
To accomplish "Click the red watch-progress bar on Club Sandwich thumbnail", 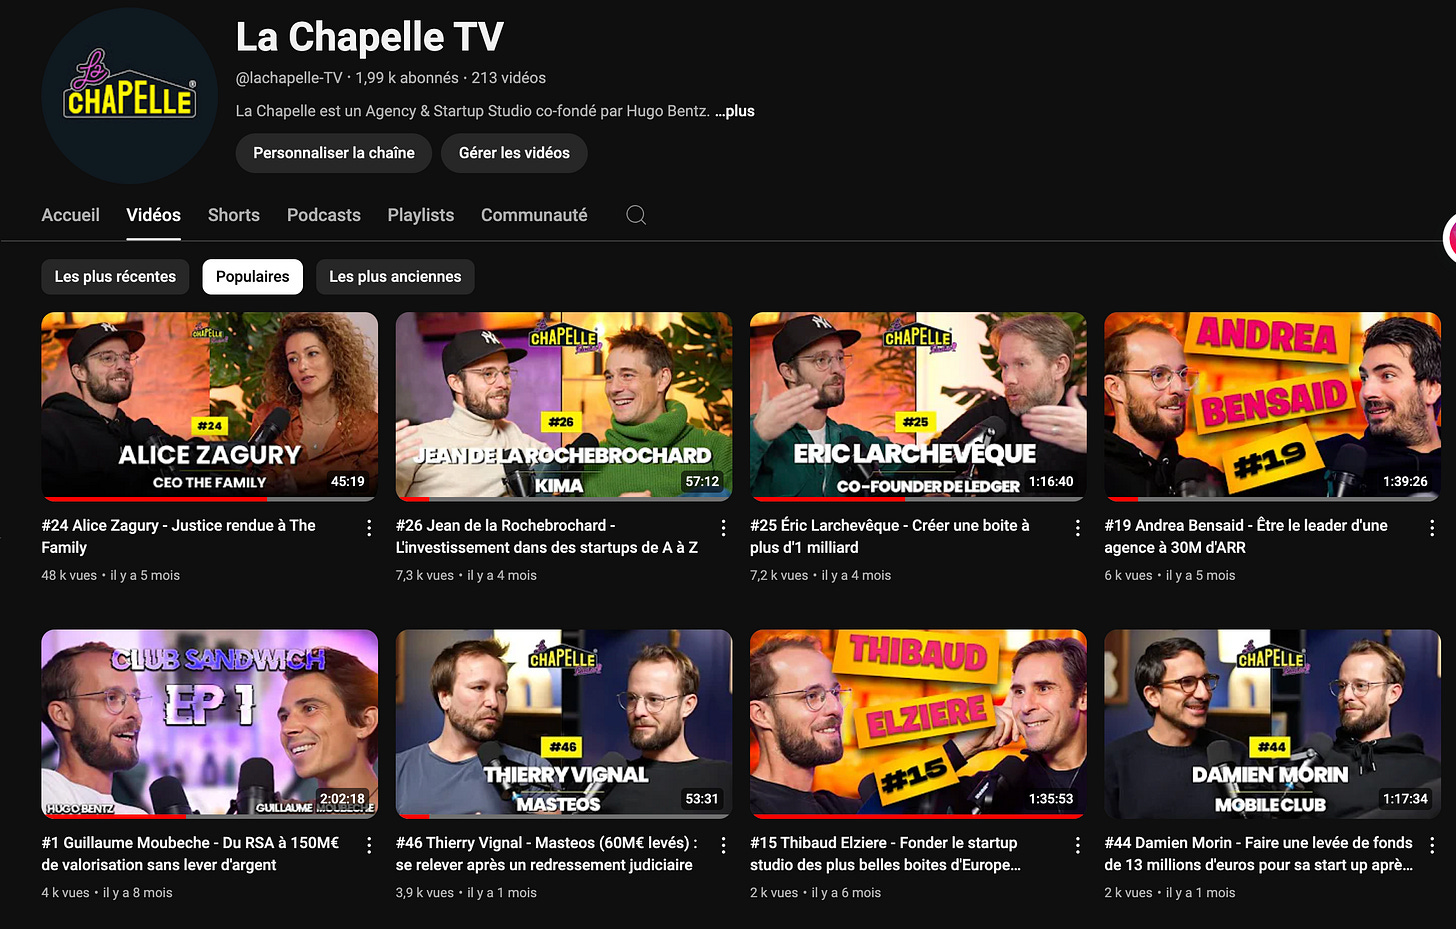I will [113, 815].
